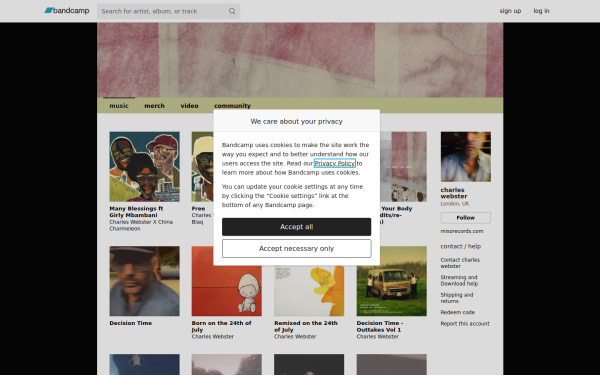Open Contact charles webster link
This screenshot has width=600, height=375.
(460, 263)
